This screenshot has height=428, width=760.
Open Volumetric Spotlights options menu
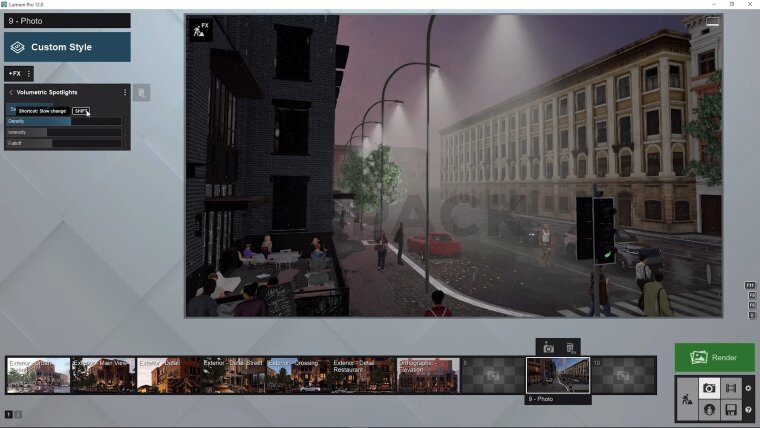point(124,92)
